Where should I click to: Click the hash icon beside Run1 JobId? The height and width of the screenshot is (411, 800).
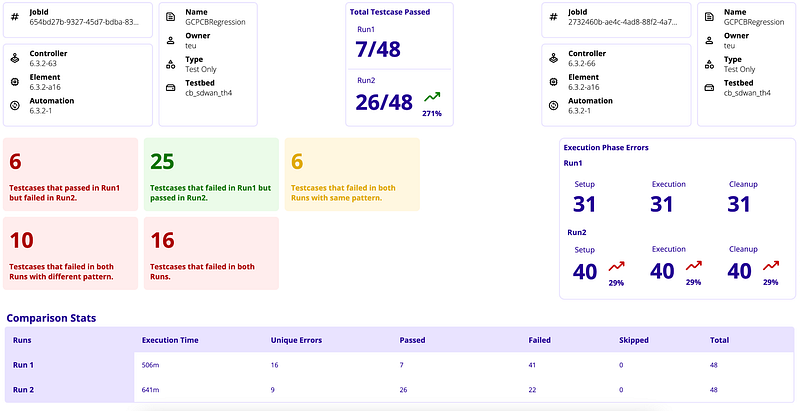pyautogui.click(x=15, y=17)
